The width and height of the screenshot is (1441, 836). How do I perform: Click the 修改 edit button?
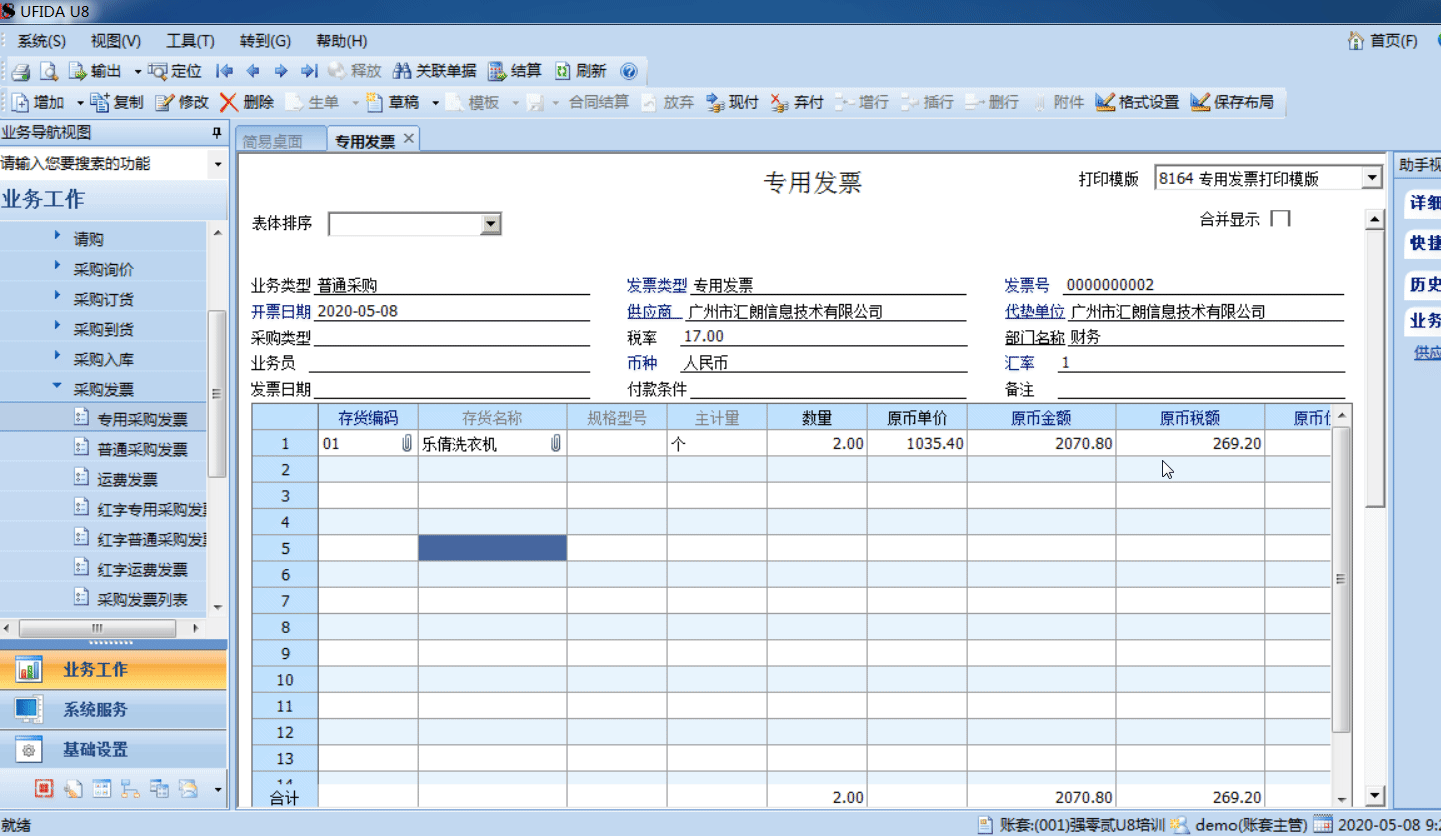(x=182, y=102)
